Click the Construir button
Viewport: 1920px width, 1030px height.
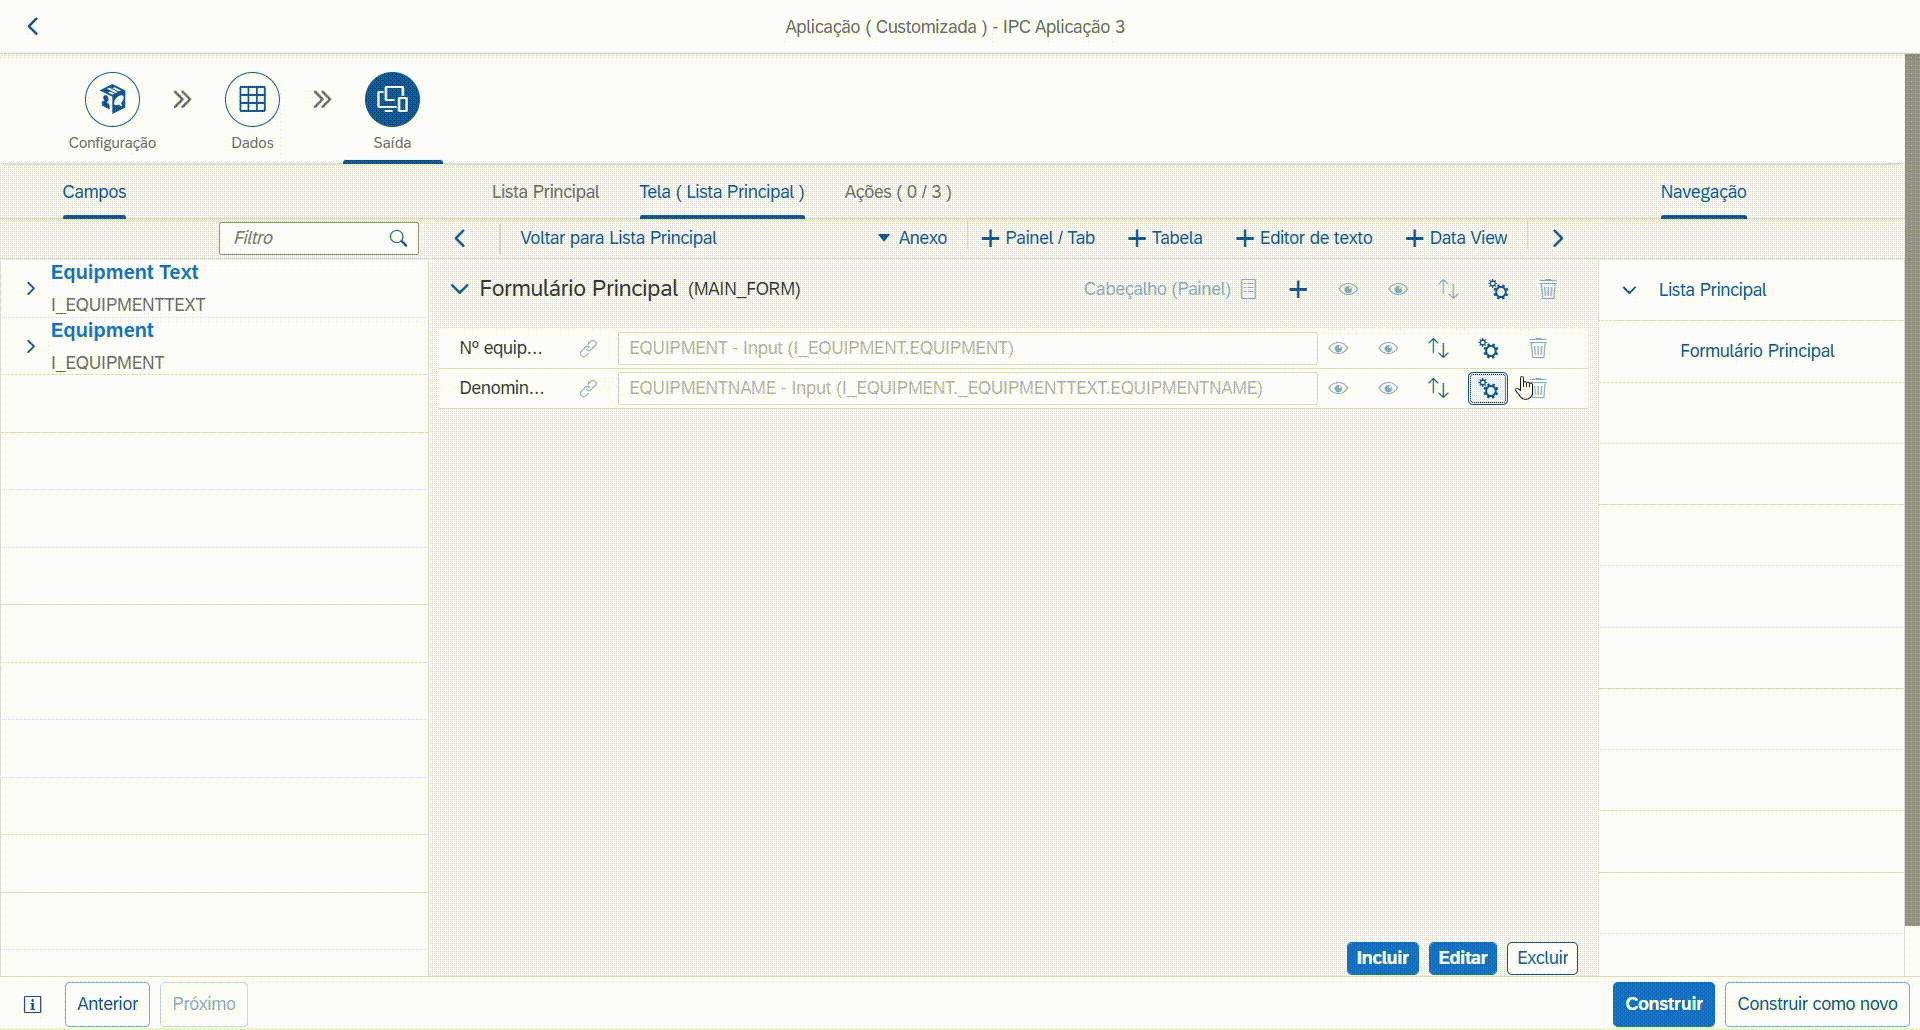click(x=1663, y=1004)
